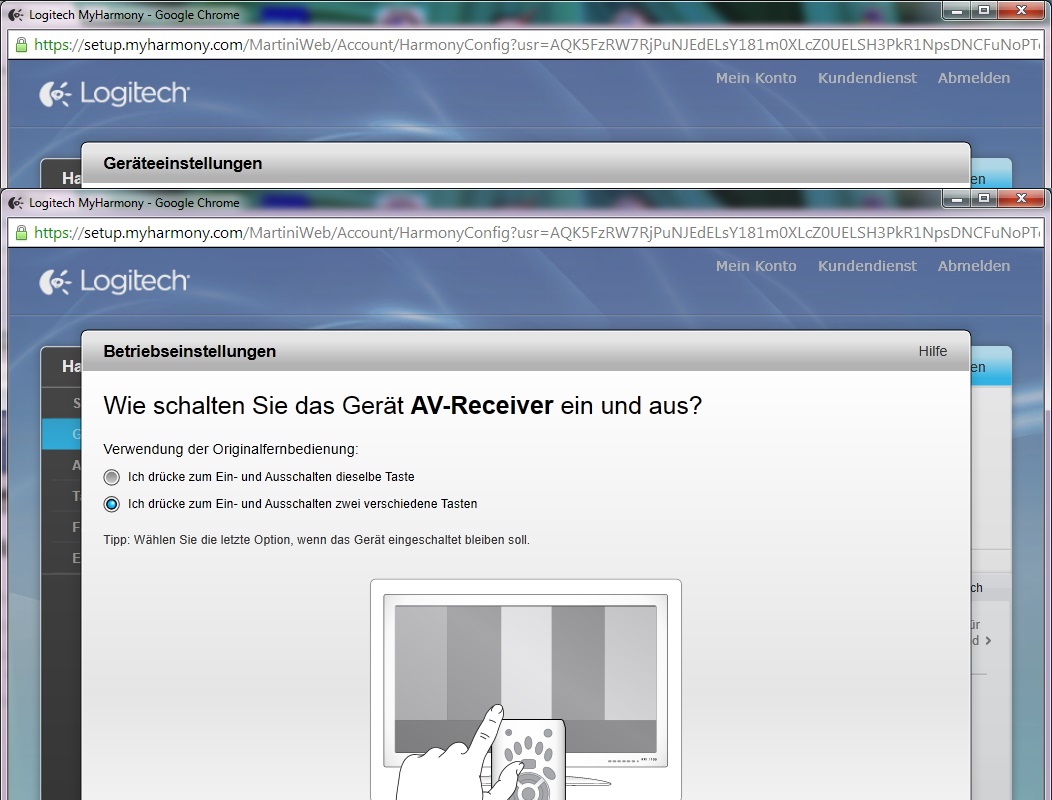Choose the 'zwei verschiedene Tasten' radio button

(112, 504)
